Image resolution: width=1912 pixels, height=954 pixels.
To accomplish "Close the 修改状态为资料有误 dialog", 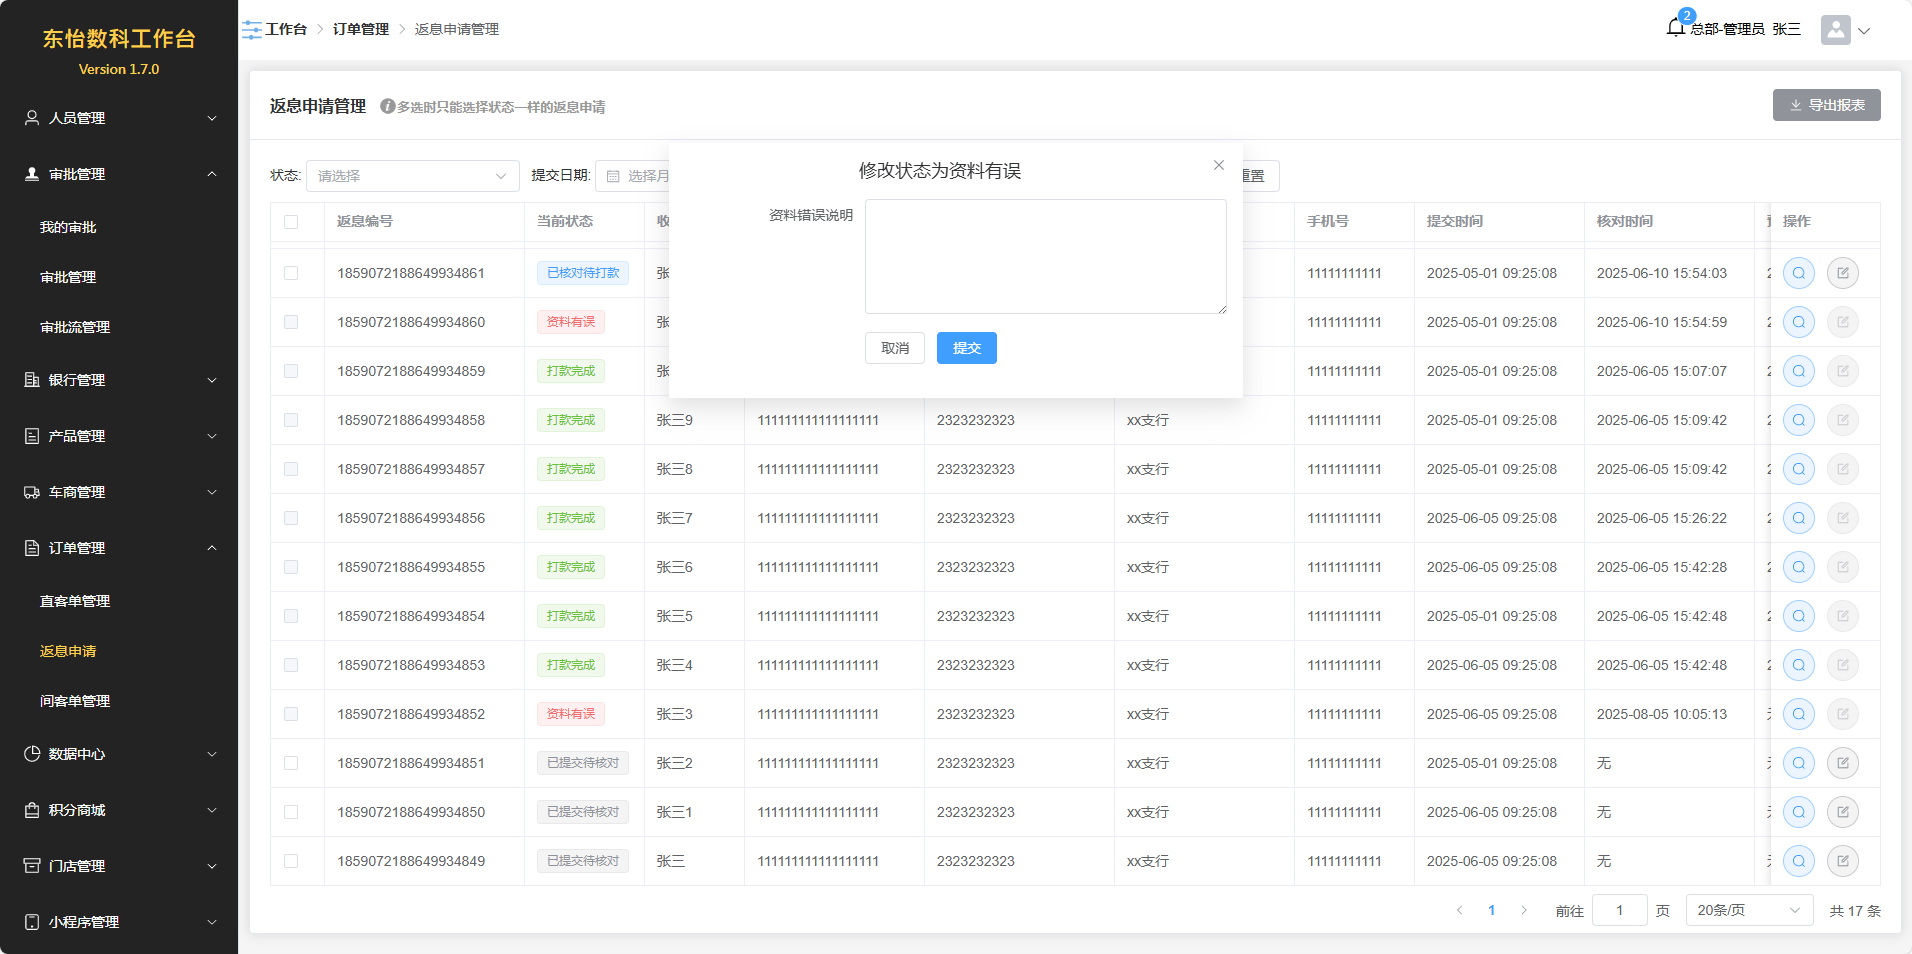I will pos(1218,165).
